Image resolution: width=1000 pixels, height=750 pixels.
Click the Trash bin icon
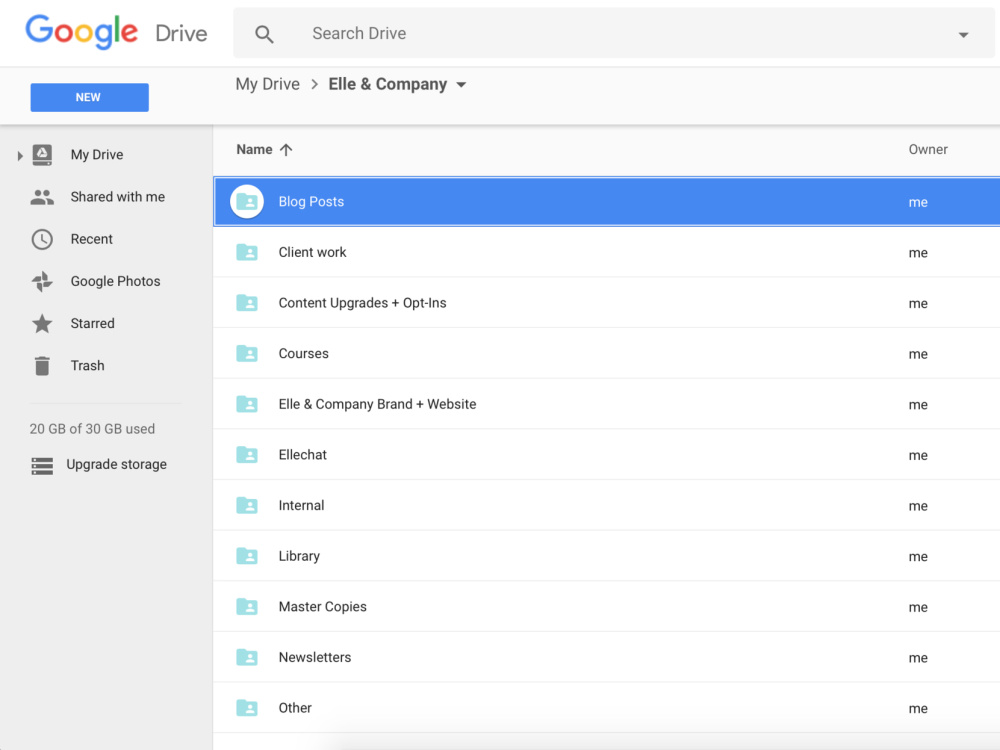[x=42, y=365]
